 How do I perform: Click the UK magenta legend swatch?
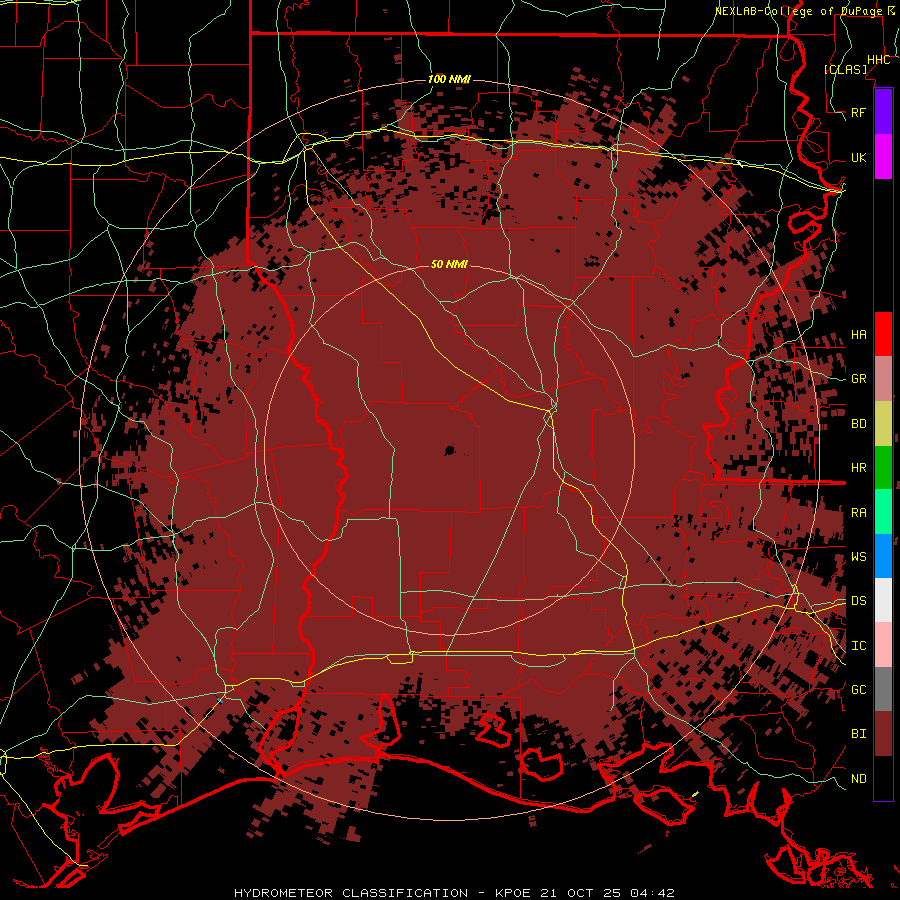coord(883,157)
